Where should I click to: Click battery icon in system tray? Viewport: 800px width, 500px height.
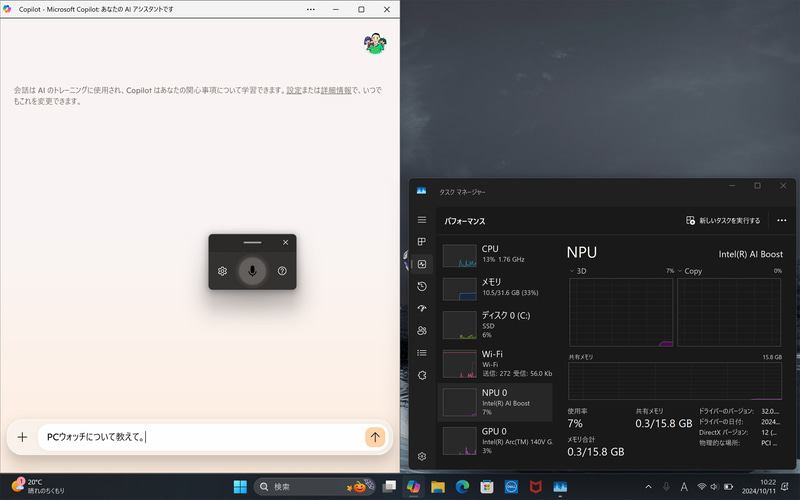coord(729,487)
